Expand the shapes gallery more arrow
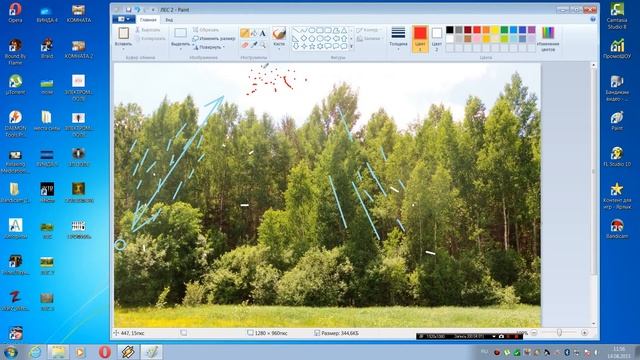Viewport: 640px width, 360px height. [351, 47]
